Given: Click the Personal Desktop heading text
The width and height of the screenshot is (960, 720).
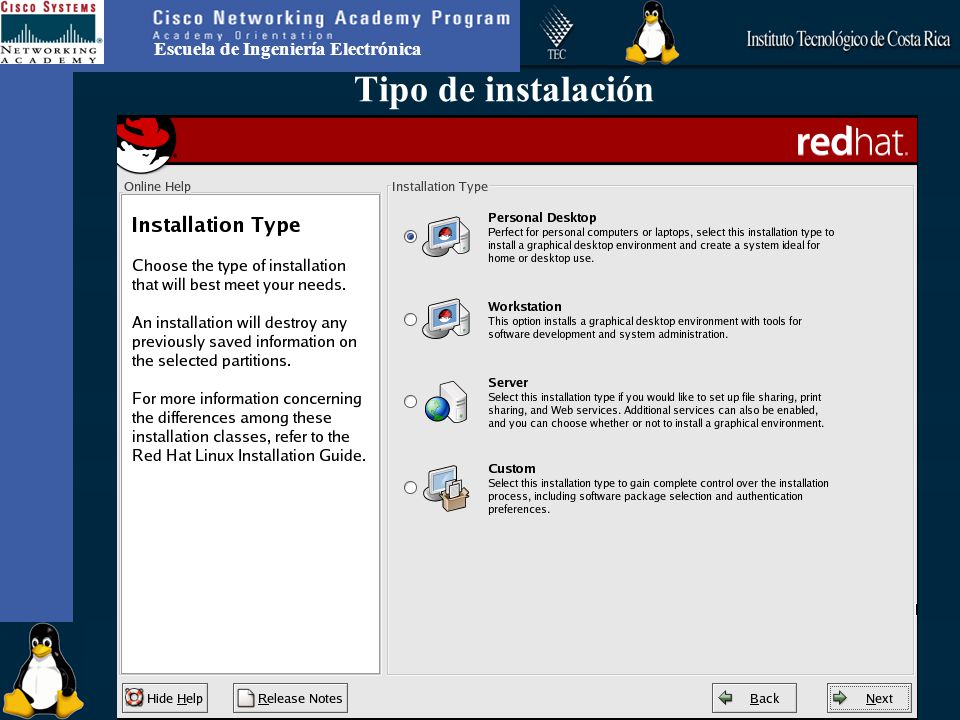Looking at the screenshot, I should 542,217.
